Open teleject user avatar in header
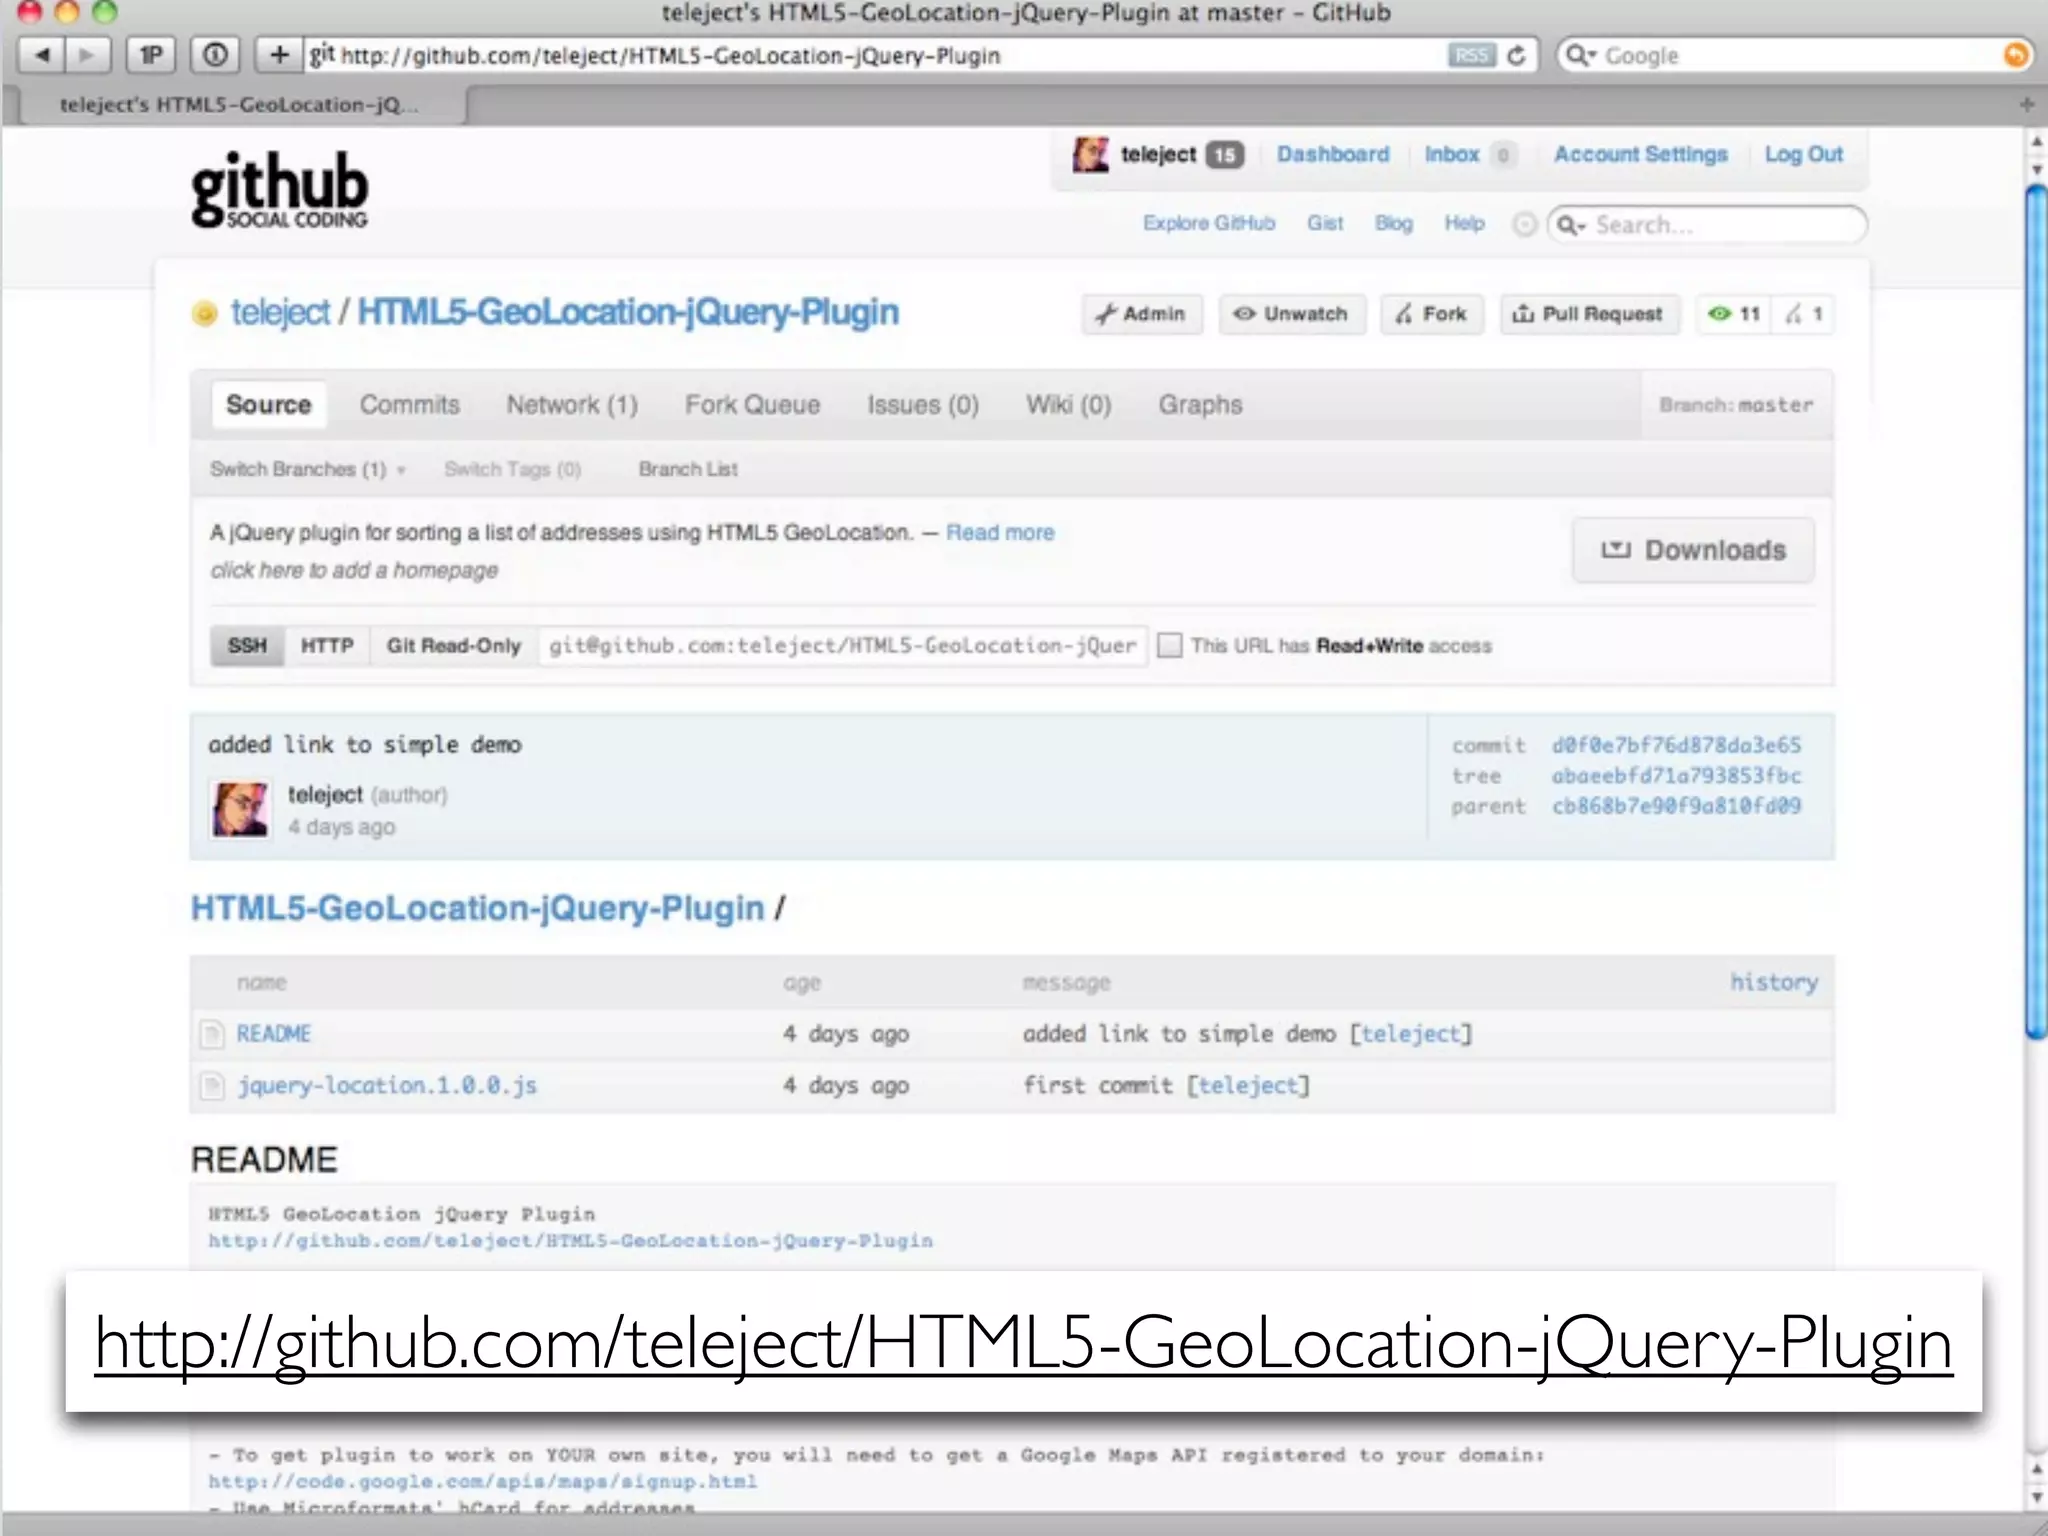This screenshot has width=2048, height=1536. coord(1090,154)
